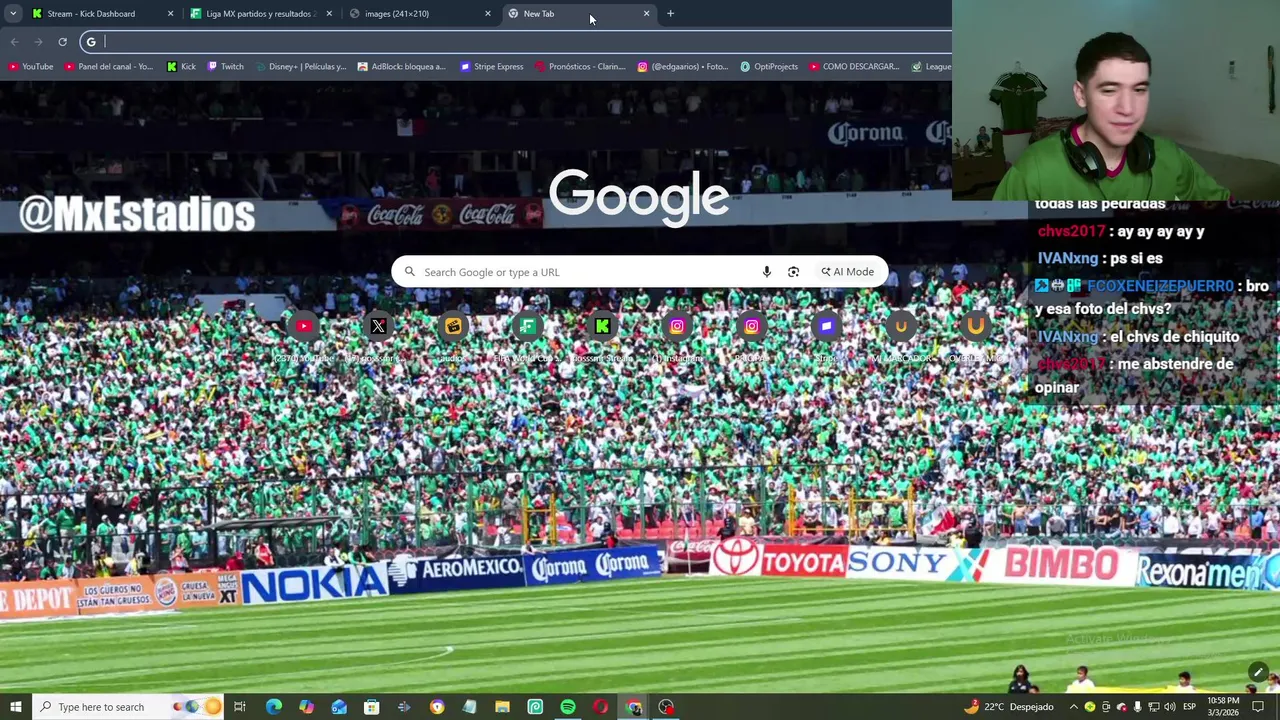1280x720 pixels.
Task: Open the Windows notification center
Action: [1258, 707]
